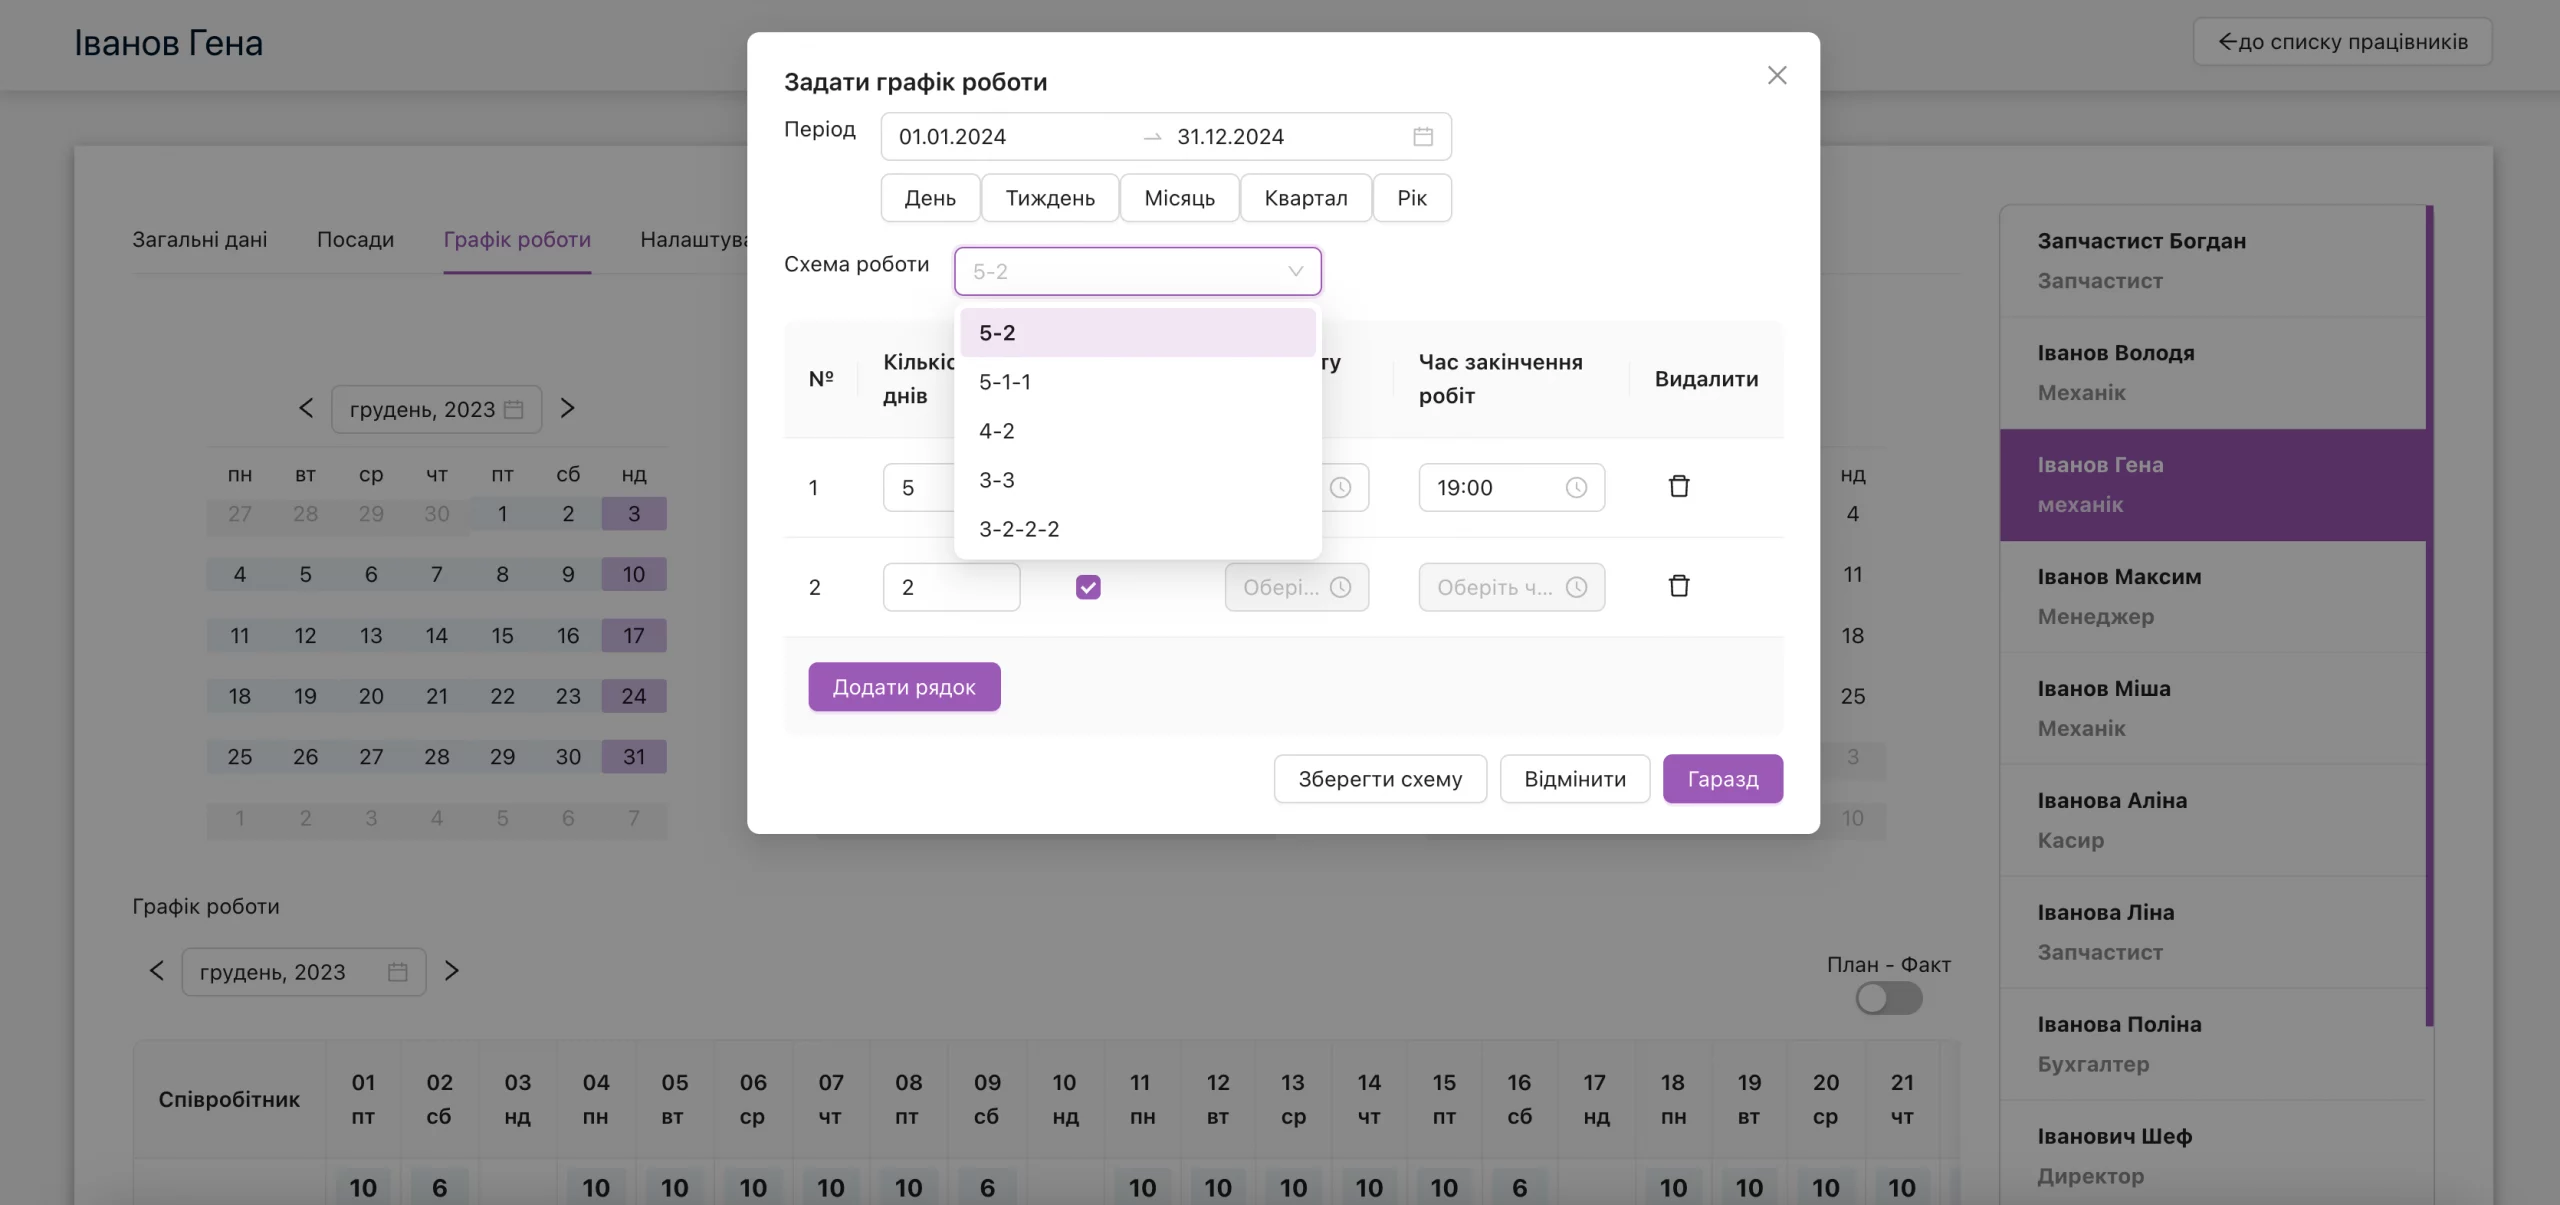Click the days count field in row 2
2560x1205 pixels.
point(951,587)
